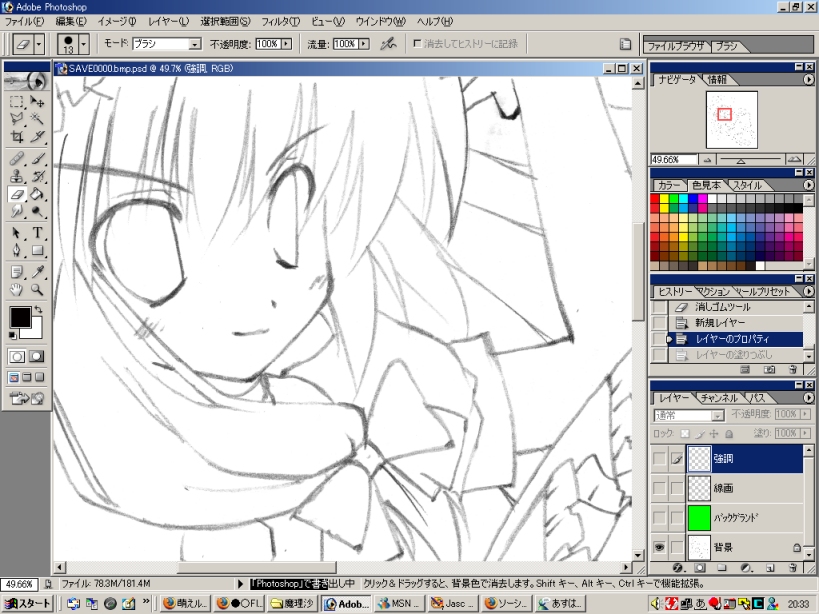Screen dimensions: 819x614
Task: Open the Navigator panel flyout menu
Action: click(808, 79)
